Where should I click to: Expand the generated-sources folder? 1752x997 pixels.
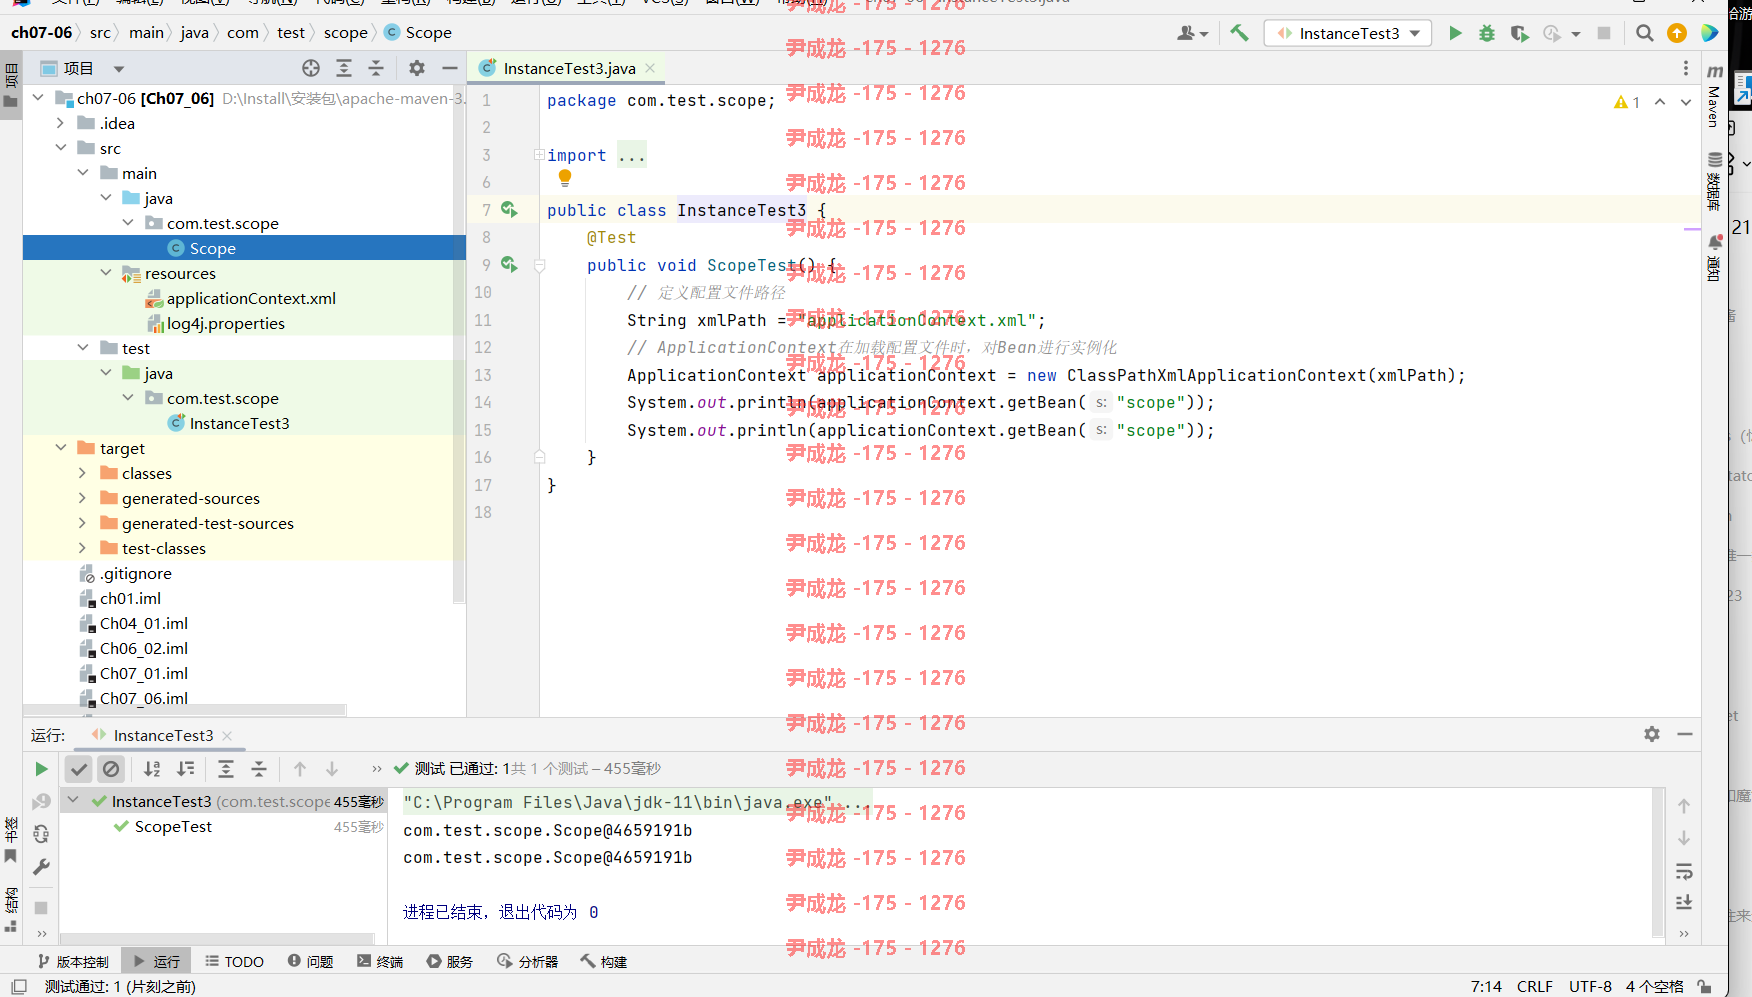[x=82, y=498]
